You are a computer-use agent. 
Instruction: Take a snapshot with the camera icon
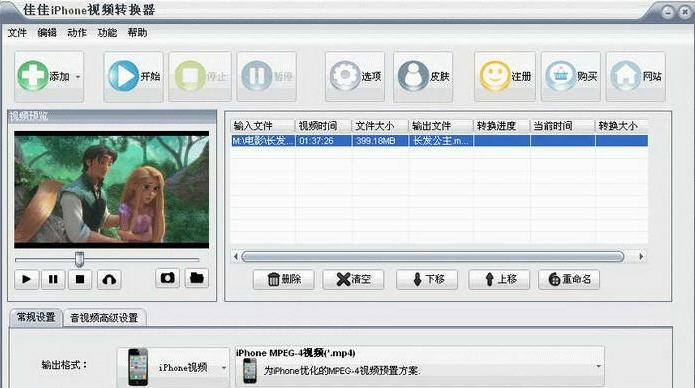pos(168,278)
